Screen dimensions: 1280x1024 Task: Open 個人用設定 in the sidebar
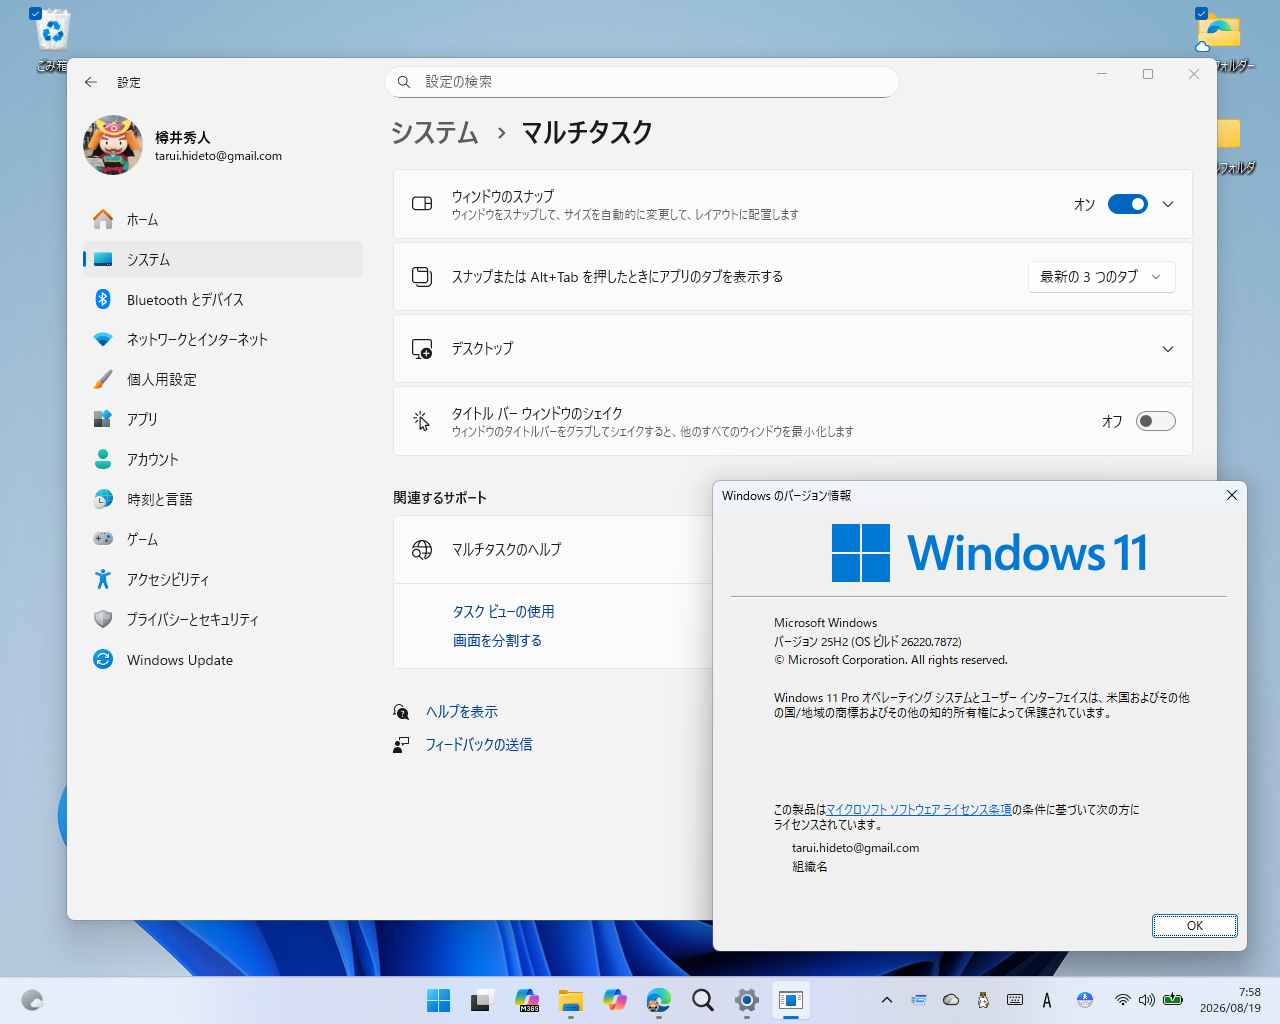pos(222,379)
